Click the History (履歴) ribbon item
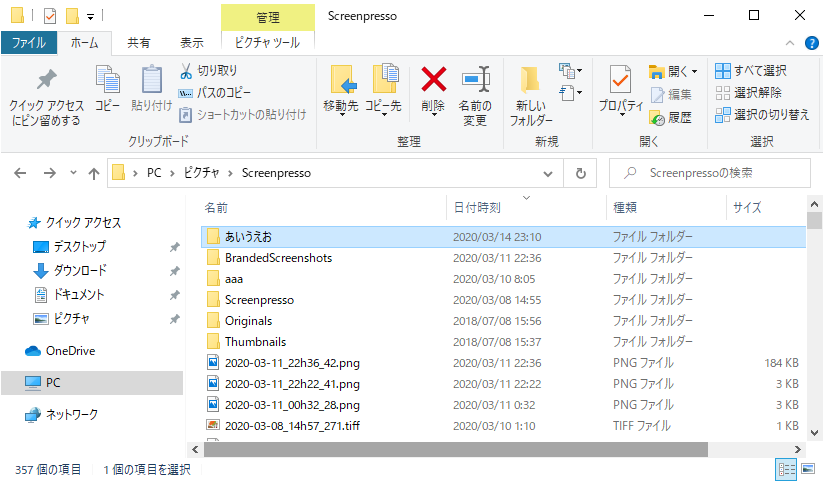 671,118
